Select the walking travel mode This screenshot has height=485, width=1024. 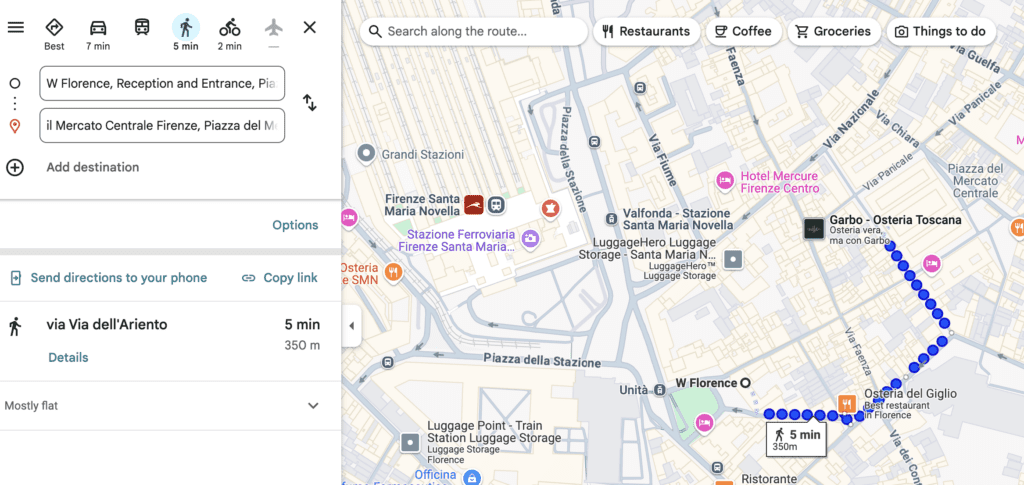(186, 27)
